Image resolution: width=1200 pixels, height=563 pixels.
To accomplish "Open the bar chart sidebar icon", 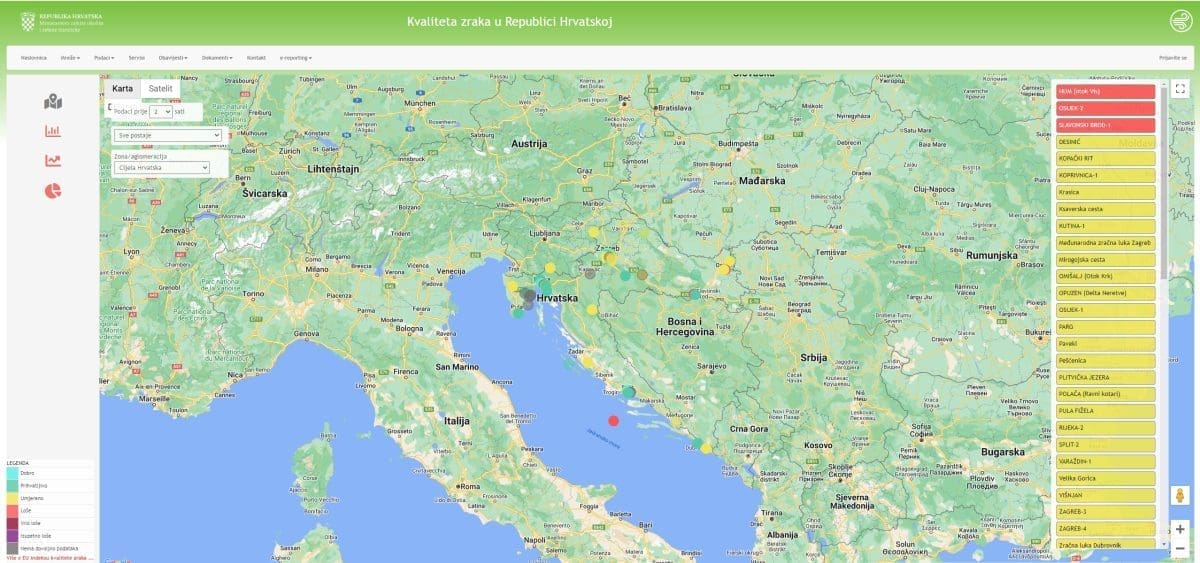I will point(53,131).
